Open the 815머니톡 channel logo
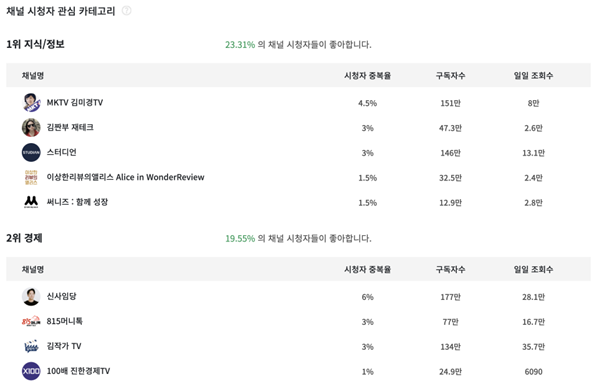This screenshot has height=392, width=602. point(31,321)
